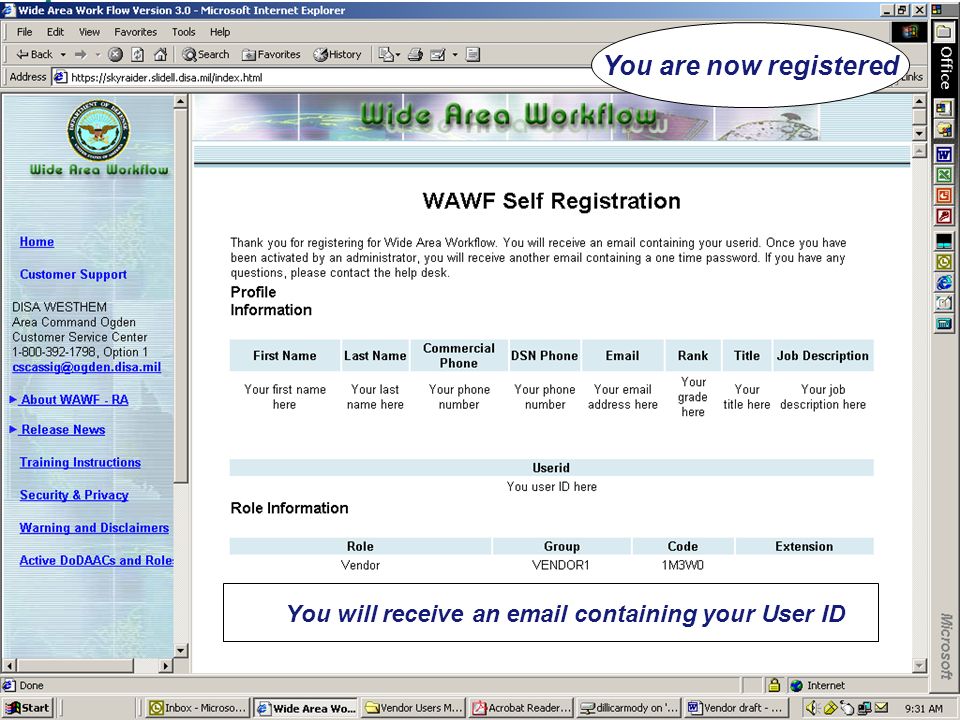The image size is (960, 720).
Task: Click the 1M3W0 code cell
Action: point(682,565)
